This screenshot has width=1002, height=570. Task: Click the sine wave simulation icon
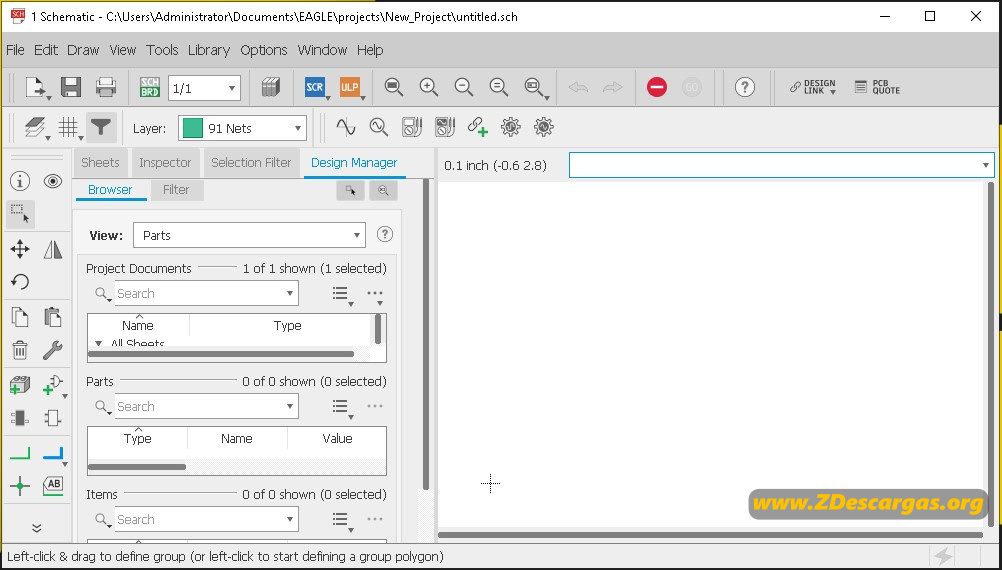pyautogui.click(x=346, y=127)
